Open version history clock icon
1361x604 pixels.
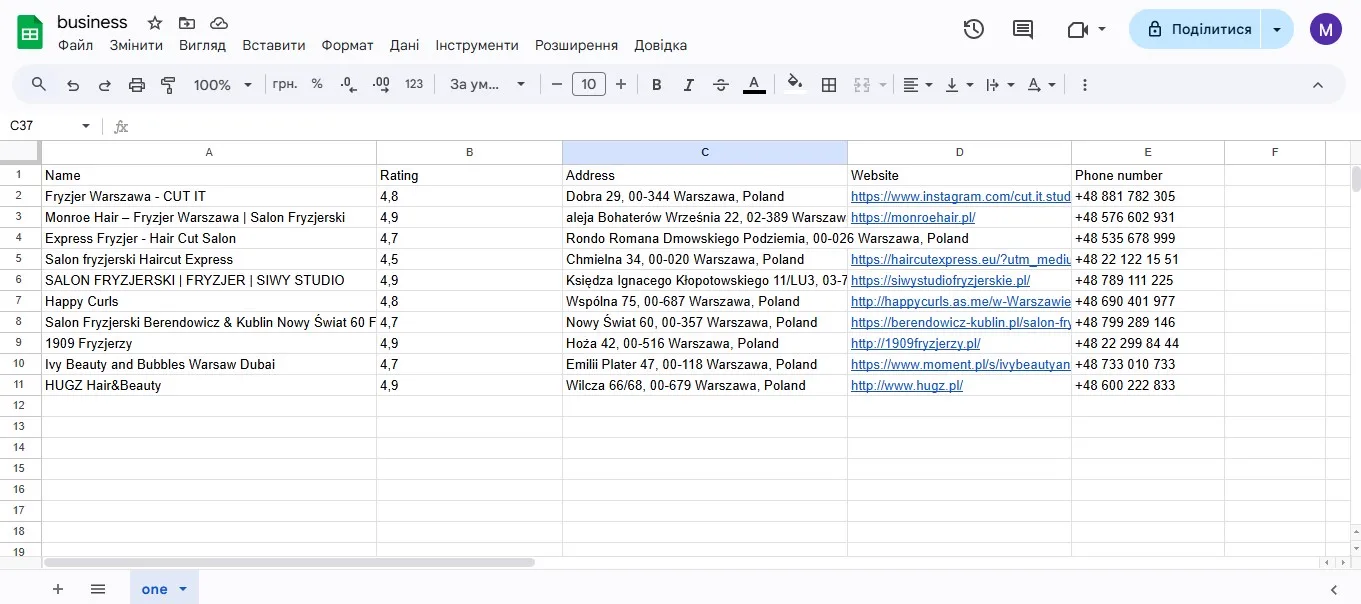point(974,29)
